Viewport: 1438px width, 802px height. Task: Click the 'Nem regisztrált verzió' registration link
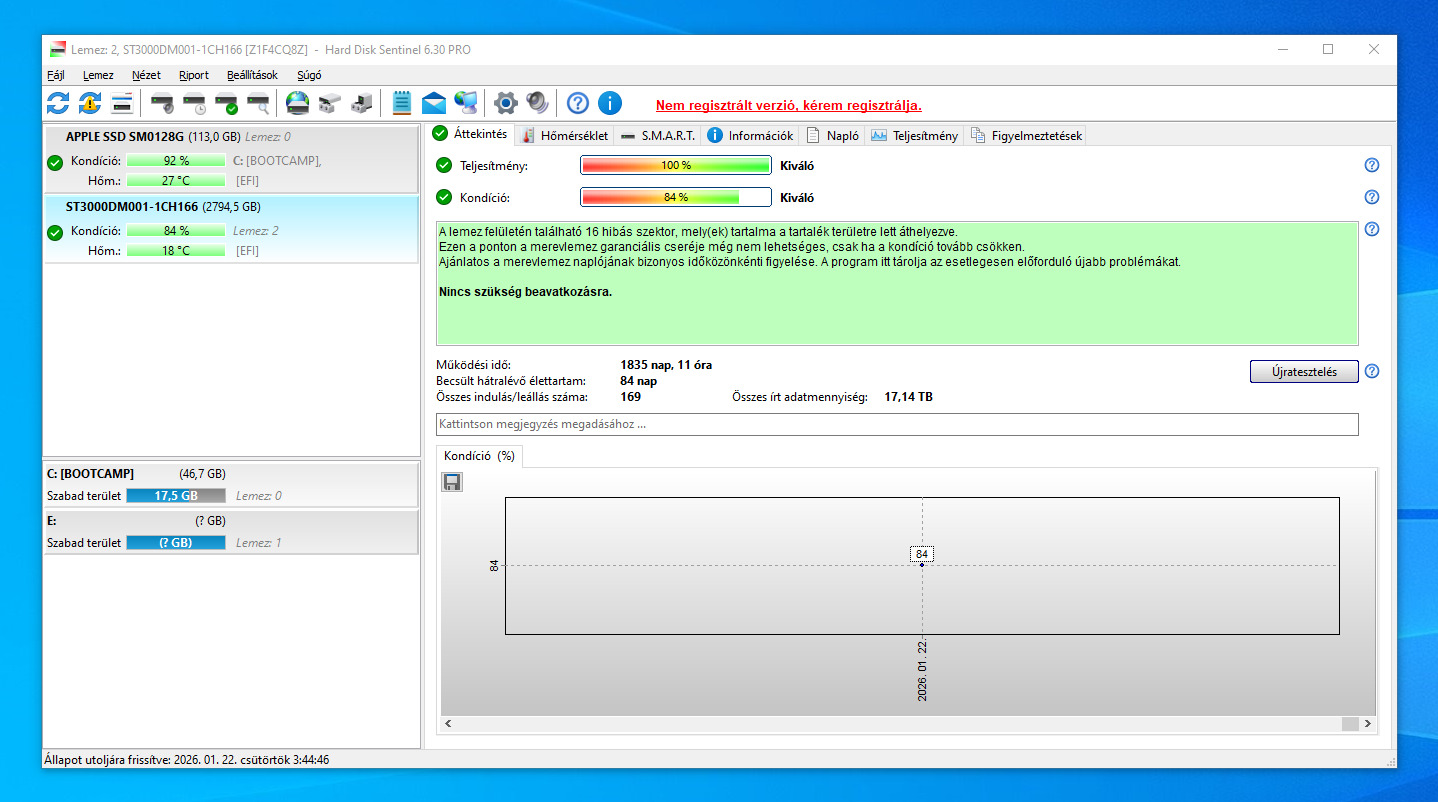coord(789,105)
